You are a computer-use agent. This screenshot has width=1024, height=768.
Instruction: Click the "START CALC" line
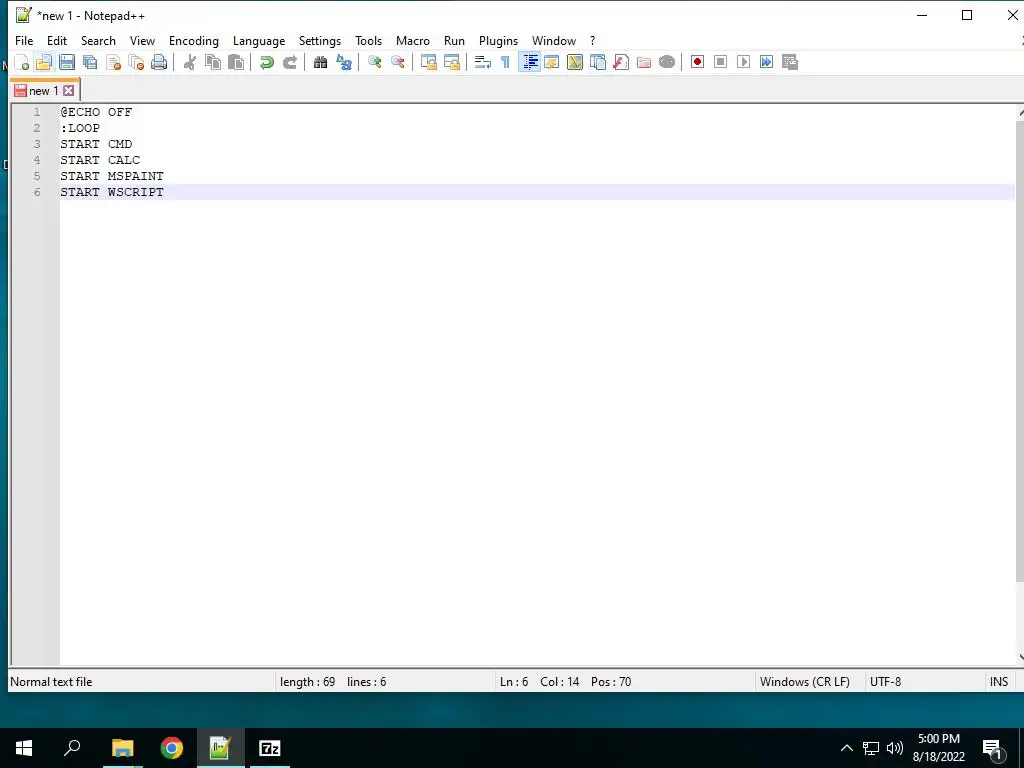click(x=100, y=160)
